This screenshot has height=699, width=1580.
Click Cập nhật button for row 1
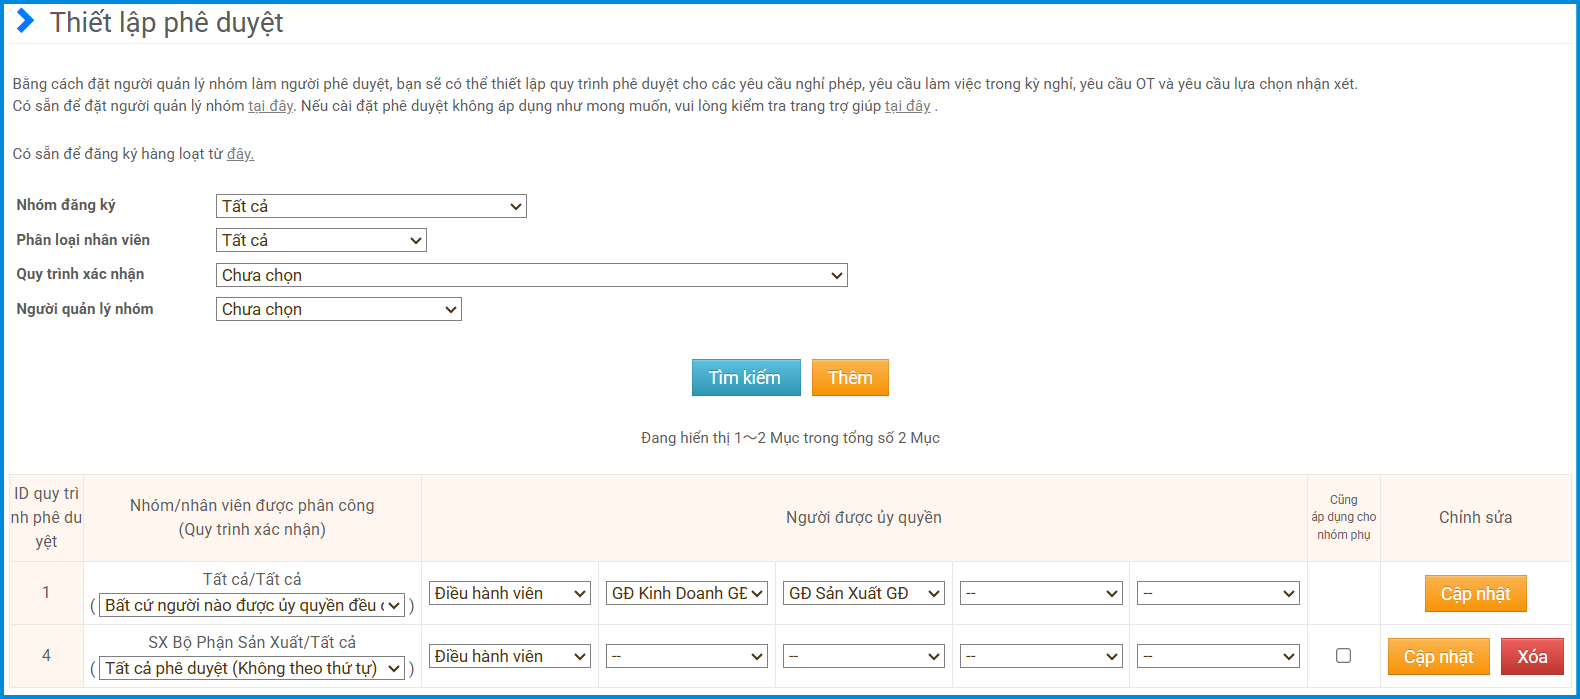(x=1475, y=593)
